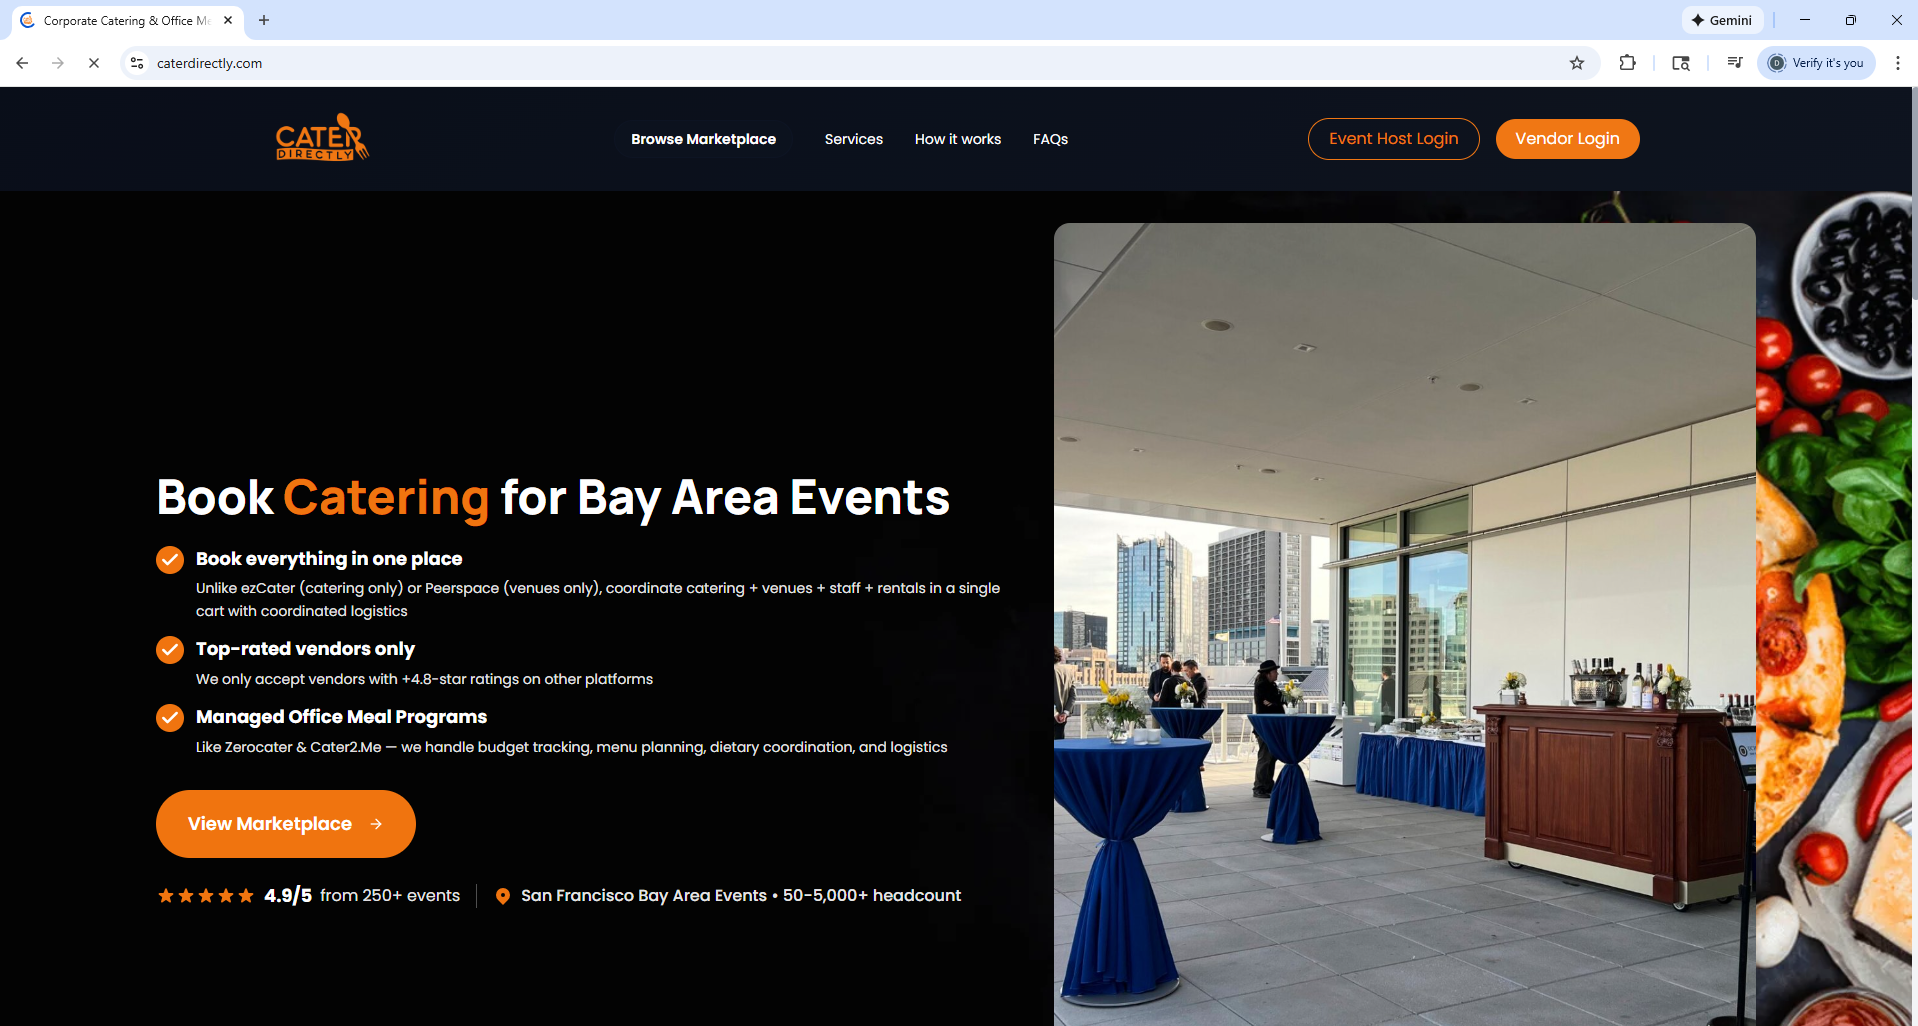1918x1026 pixels.
Task: Open the Gemini assistant button
Action: (1721, 20)
